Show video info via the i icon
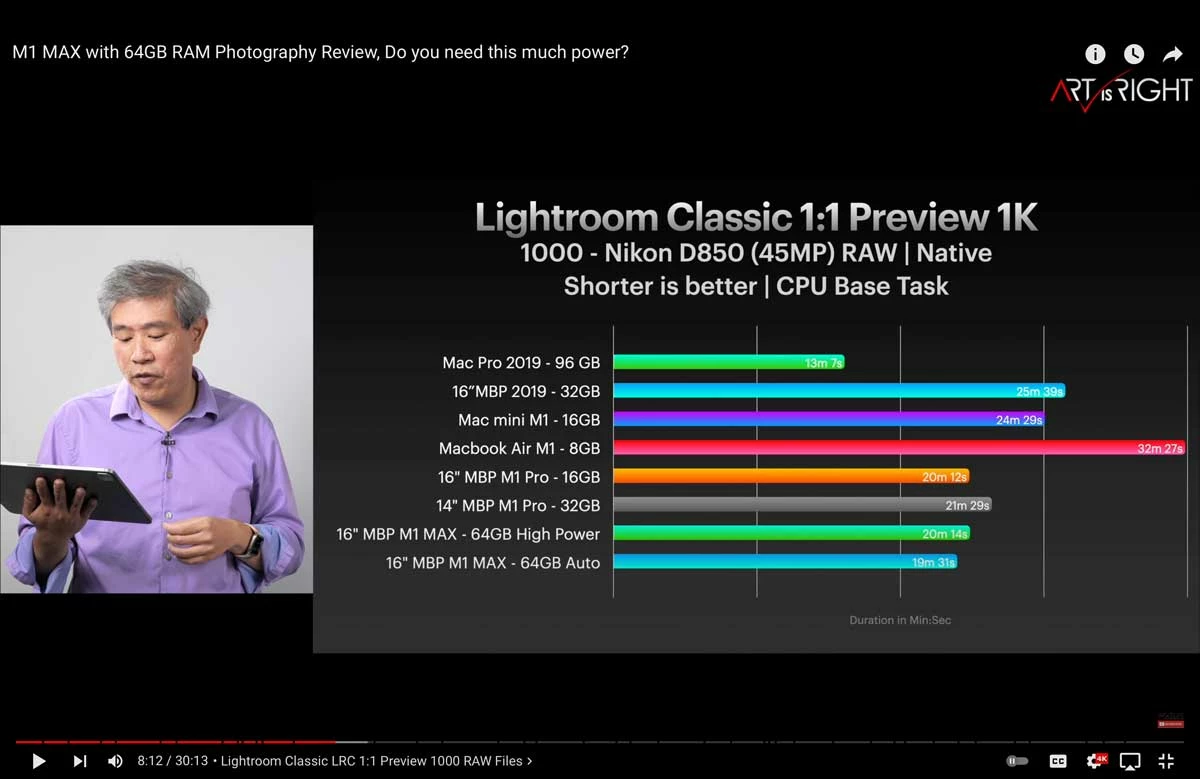Image resolution: width=1200 pixels, height=779 pixels. [x=1095, y=54]
